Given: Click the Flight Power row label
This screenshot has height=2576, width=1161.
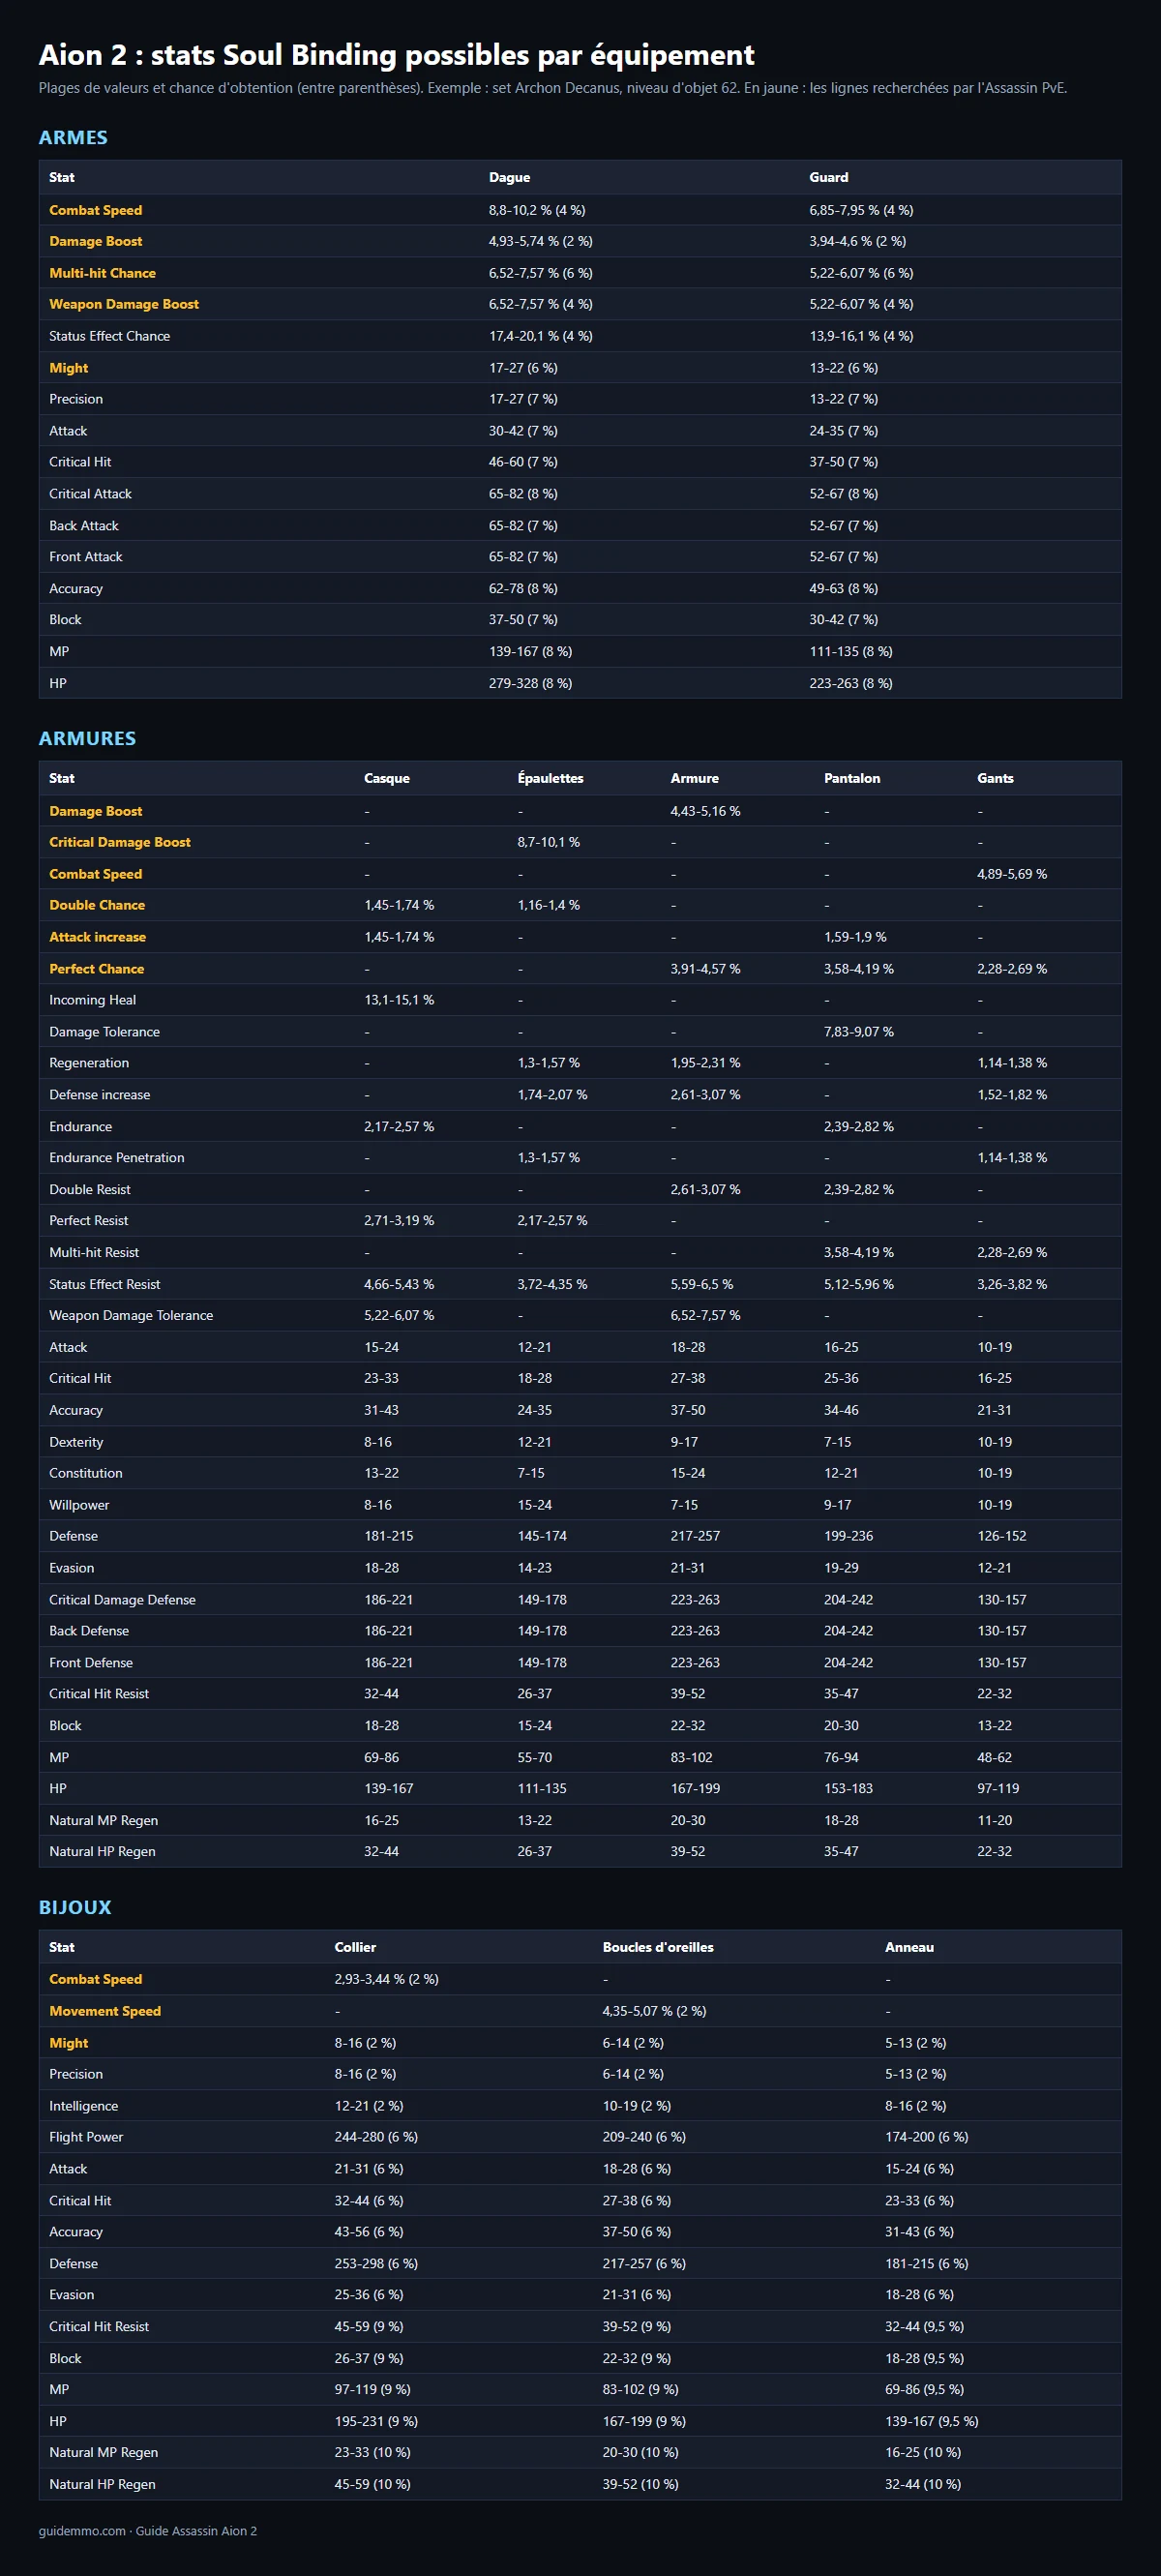Looking at the screenshot, I should pos(86,2137).
